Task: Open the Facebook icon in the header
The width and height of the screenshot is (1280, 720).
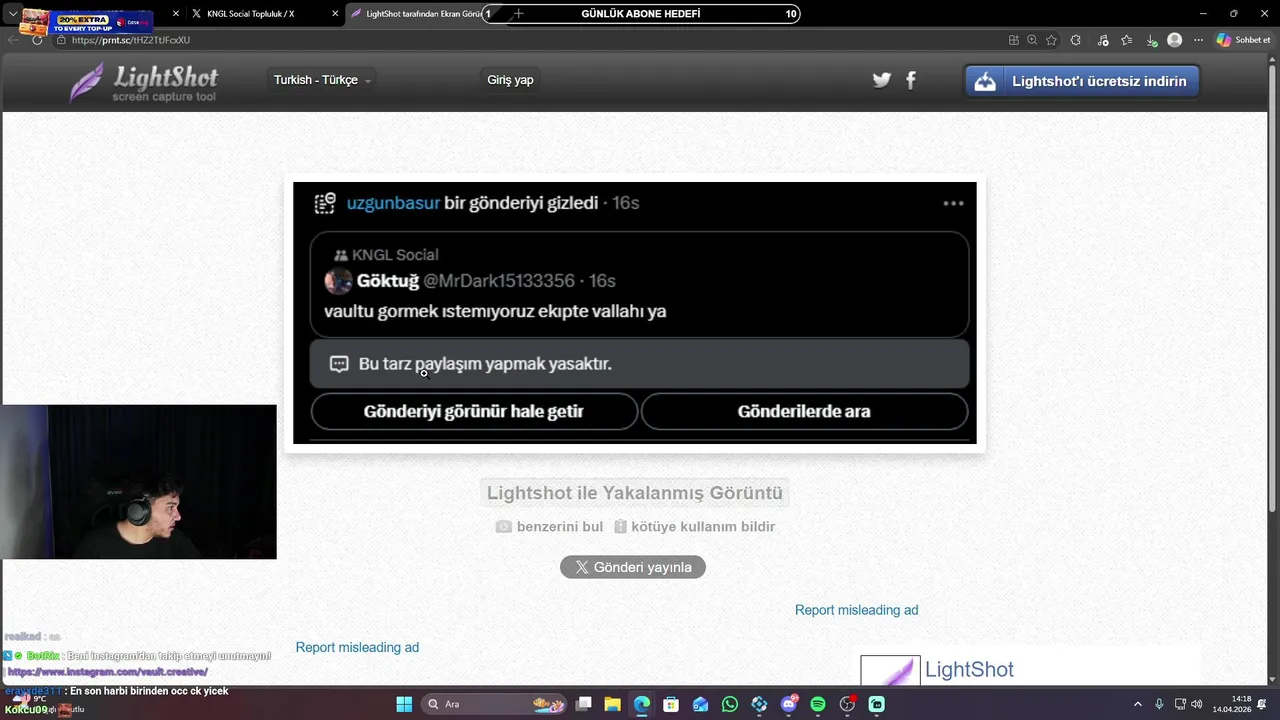Action: tap(911, 80)
